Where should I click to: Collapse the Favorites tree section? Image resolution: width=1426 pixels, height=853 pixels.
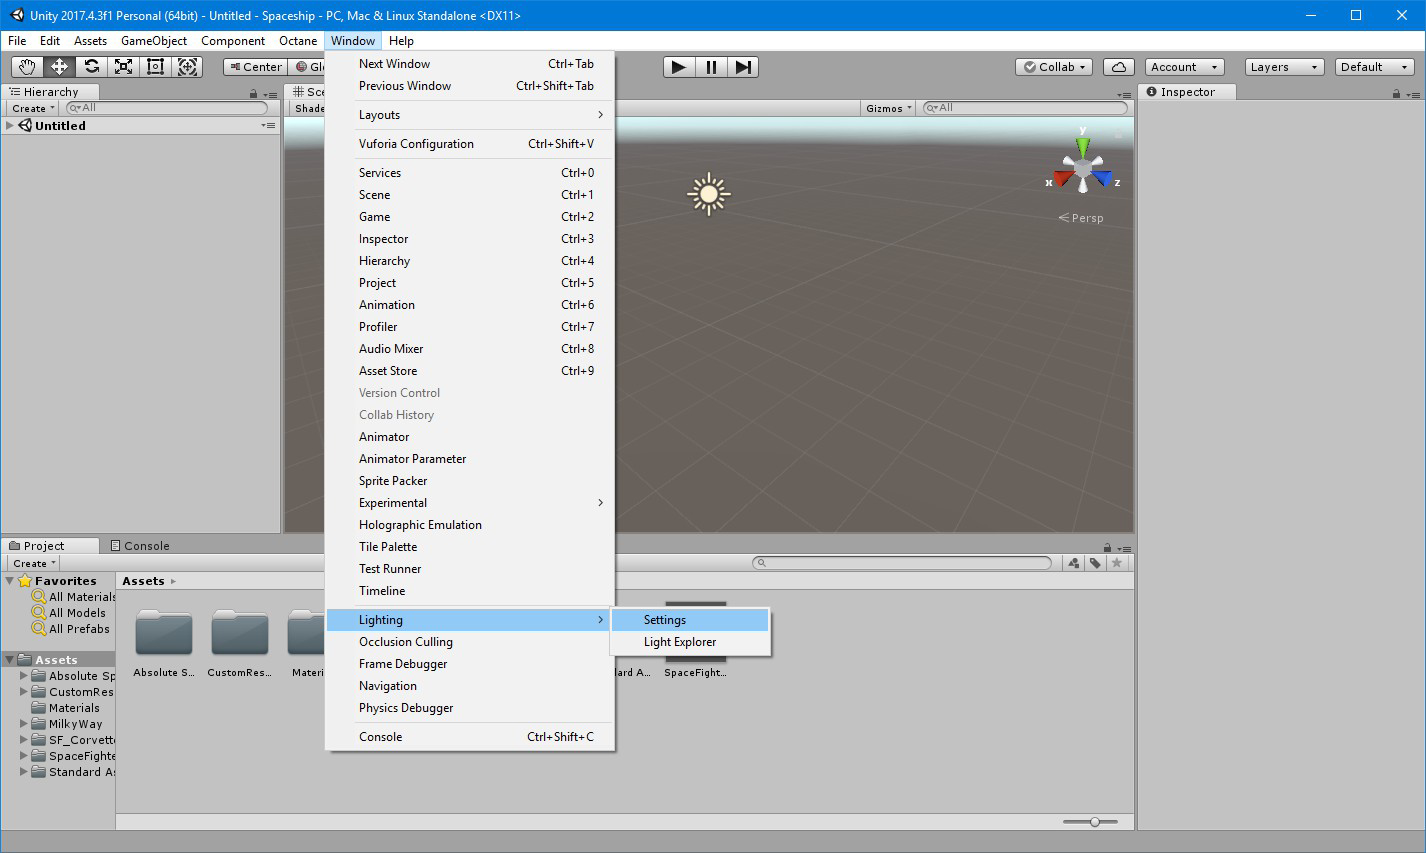point(10,581)
